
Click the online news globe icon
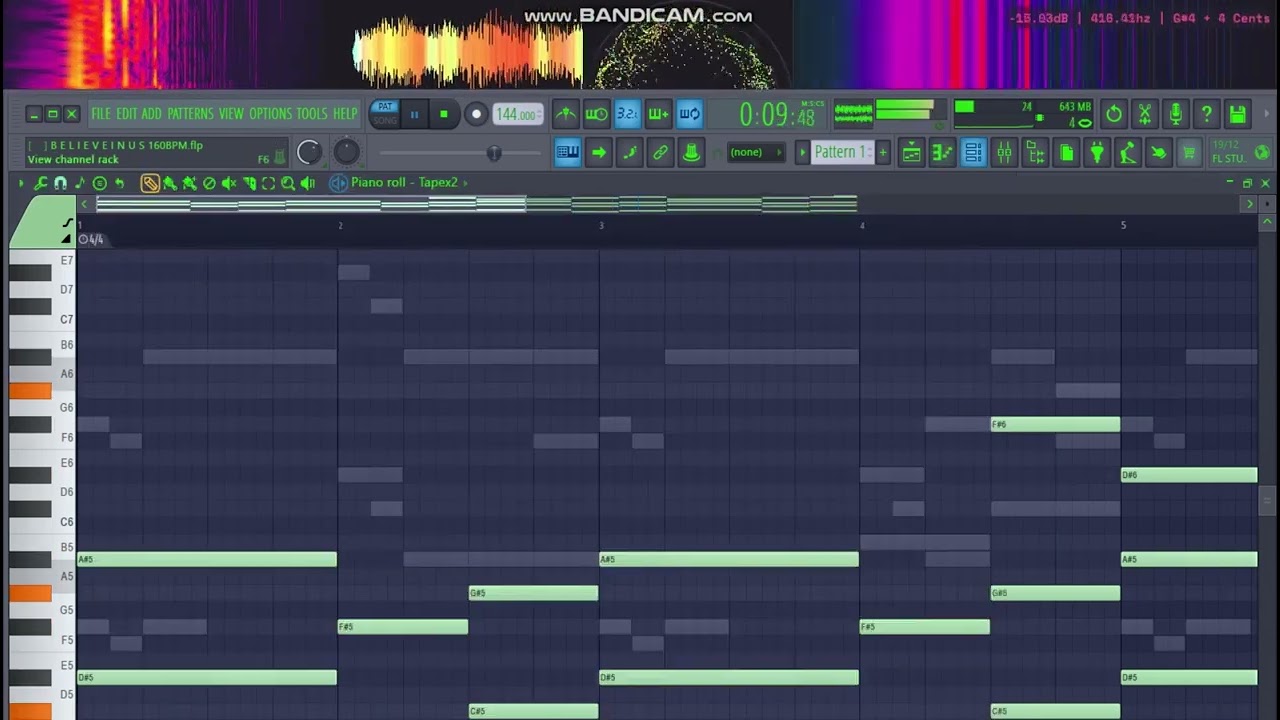pyautogui.click(x=1262, y=153)
